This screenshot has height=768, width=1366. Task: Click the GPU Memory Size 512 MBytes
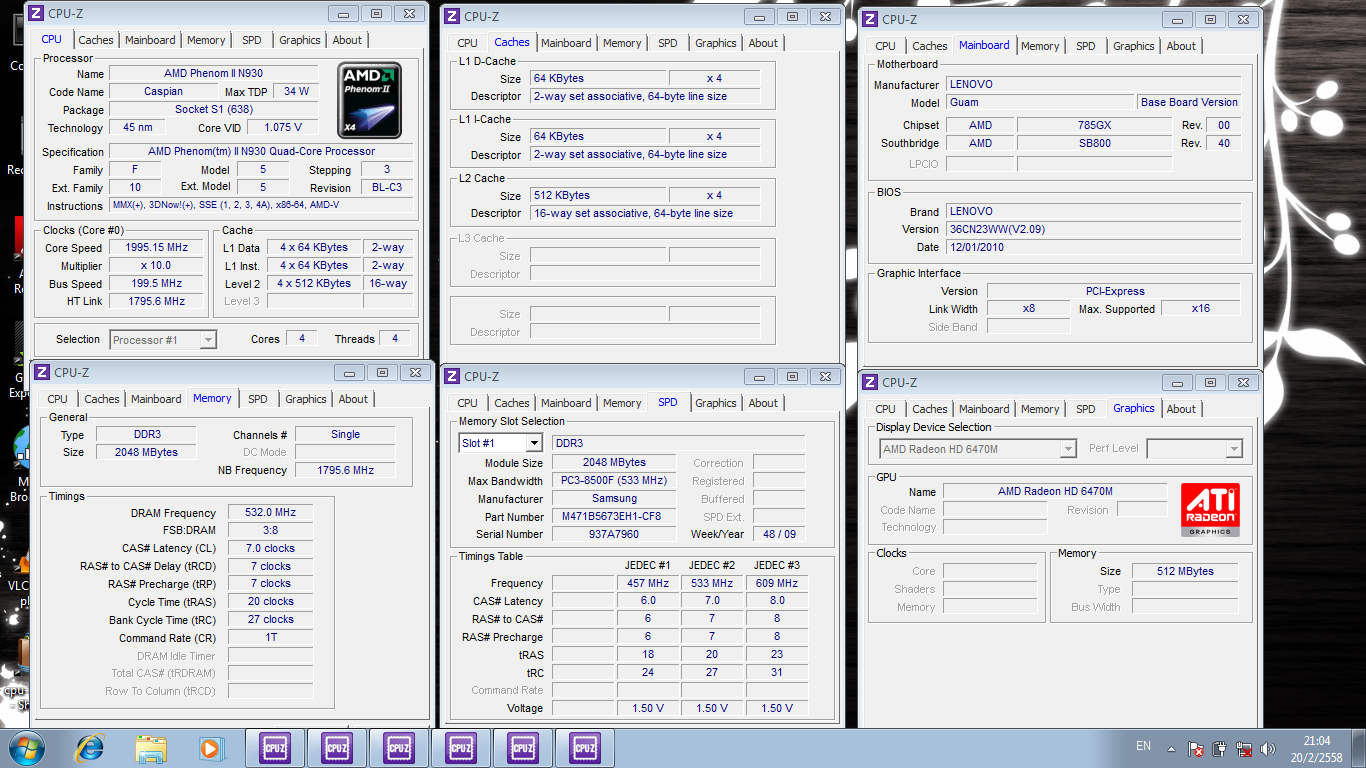pyautogui.click(x=1184, y=571)
